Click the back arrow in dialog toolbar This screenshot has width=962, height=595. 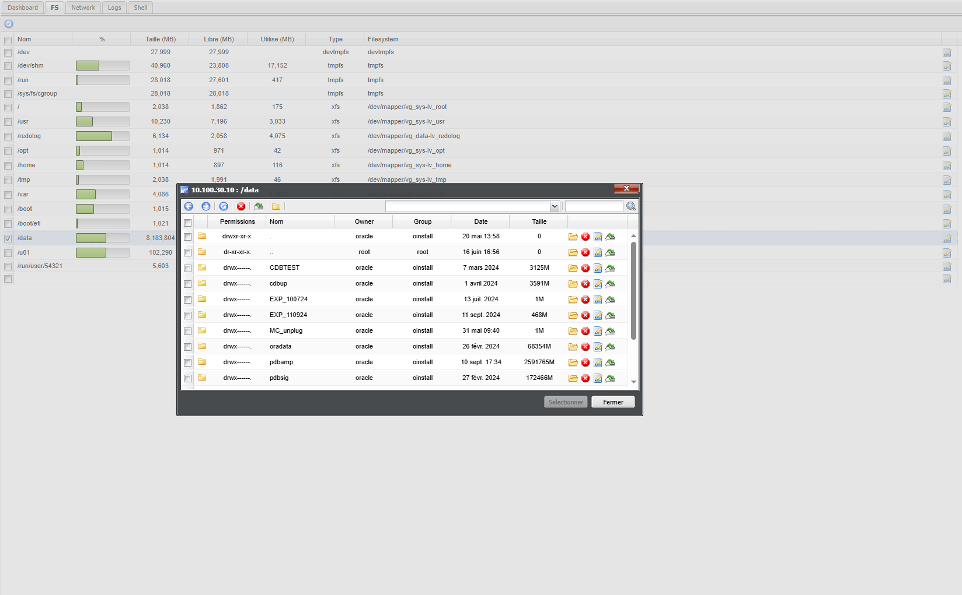pos(188,206)
